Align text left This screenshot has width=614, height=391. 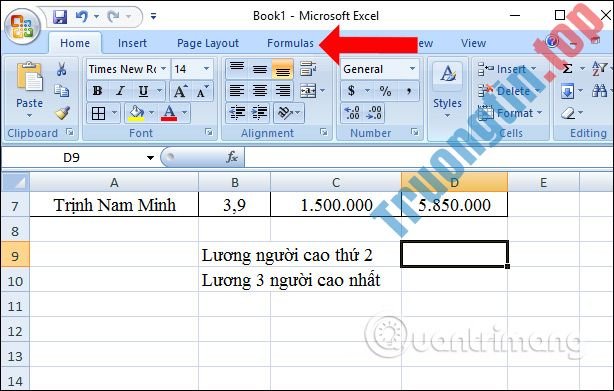(237, 91)
